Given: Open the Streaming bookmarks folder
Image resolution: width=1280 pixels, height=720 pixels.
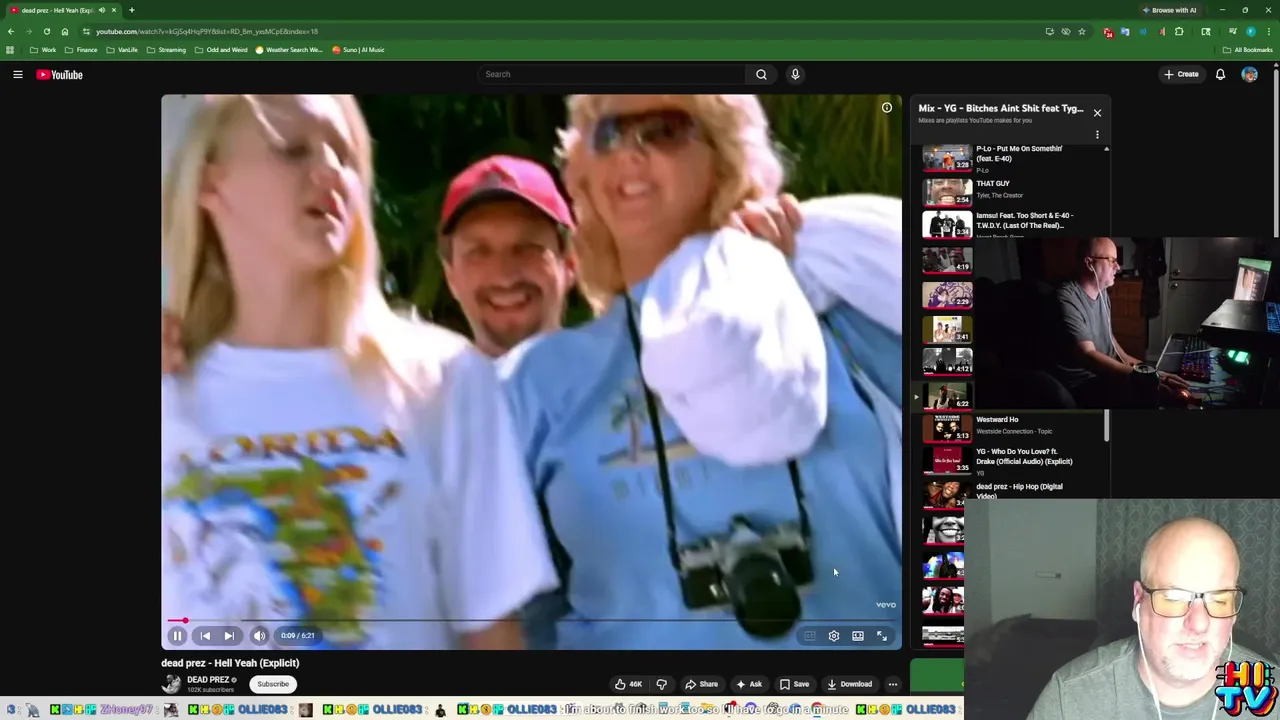Looking at the screenshot, I should pos(165,50).
